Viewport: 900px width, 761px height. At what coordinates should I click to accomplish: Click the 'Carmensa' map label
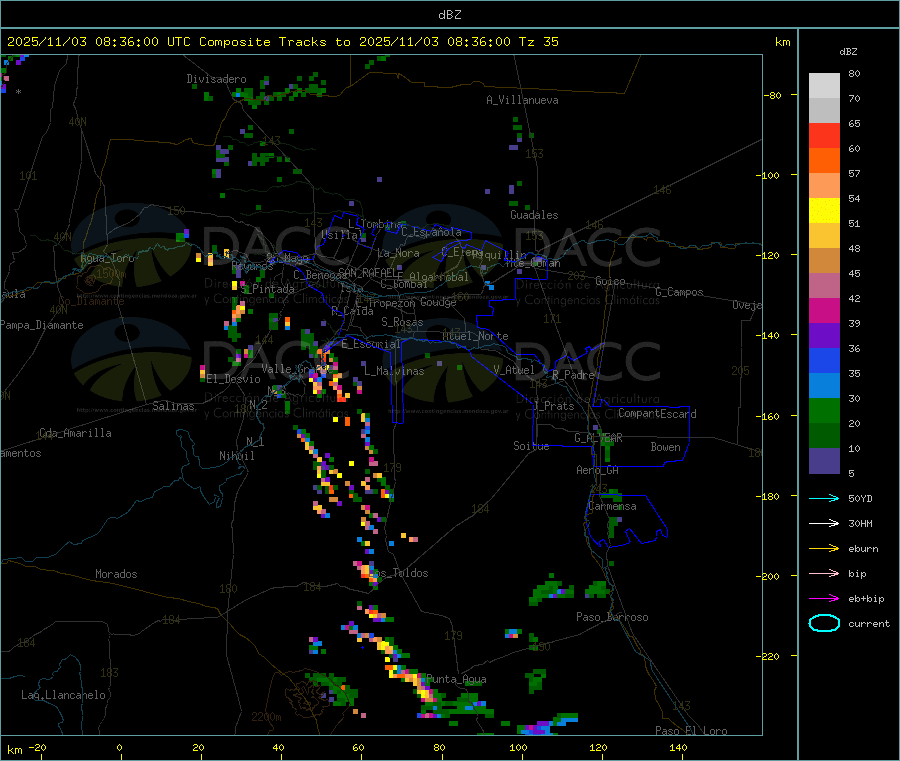pyautogui.click(x=612, y=506)
